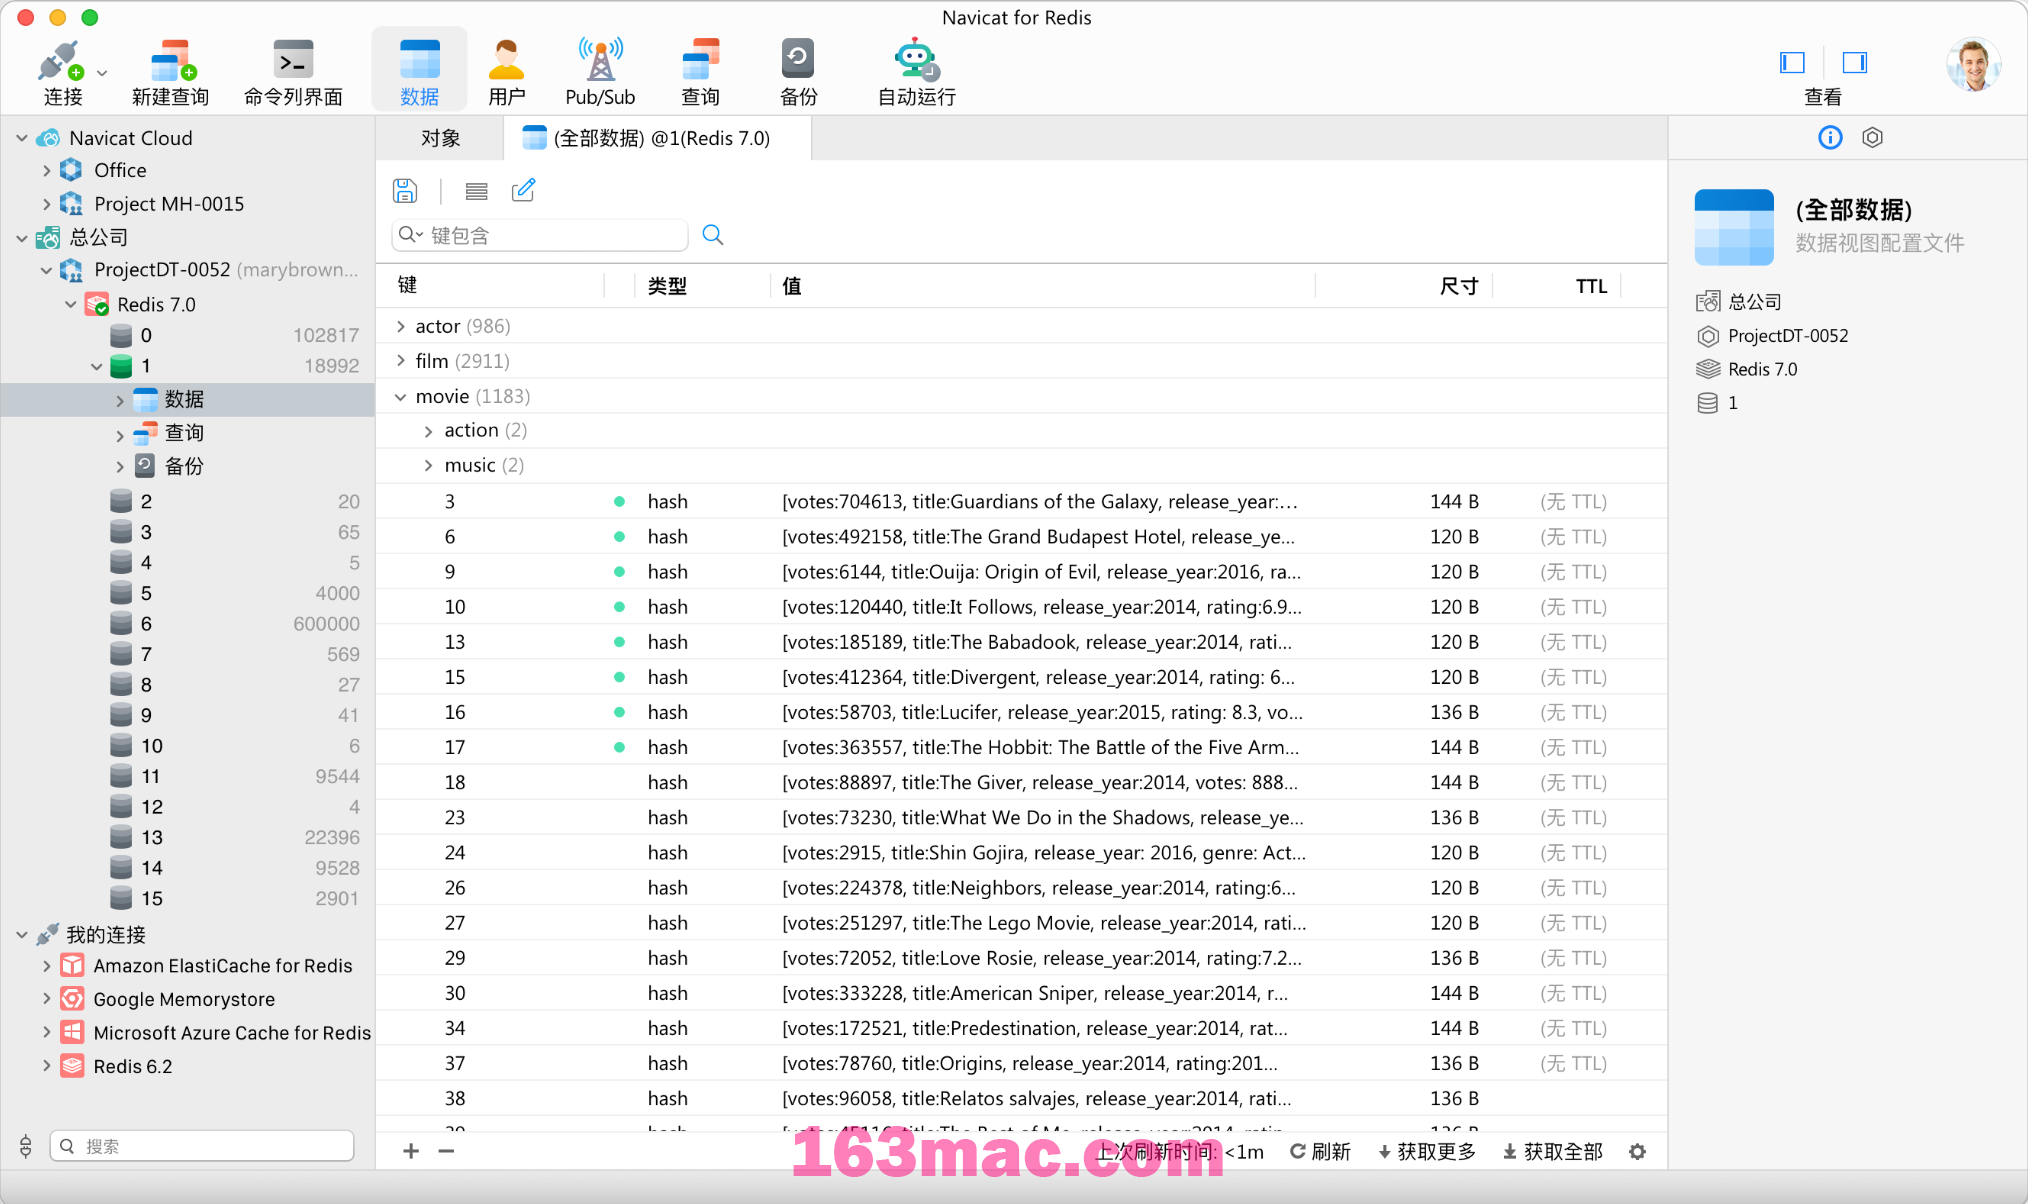The height and width of the screenshot is (1204, 2028).
Task: Click 刷新 refresh button
Action: (1320, 1151)
